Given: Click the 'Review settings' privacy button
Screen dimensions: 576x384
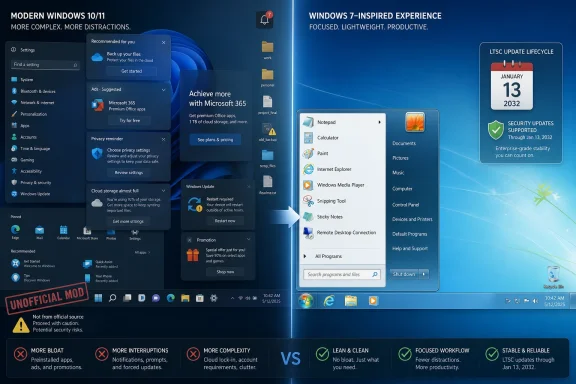Looking at the screenshot, I should click(x=129, y=172).
